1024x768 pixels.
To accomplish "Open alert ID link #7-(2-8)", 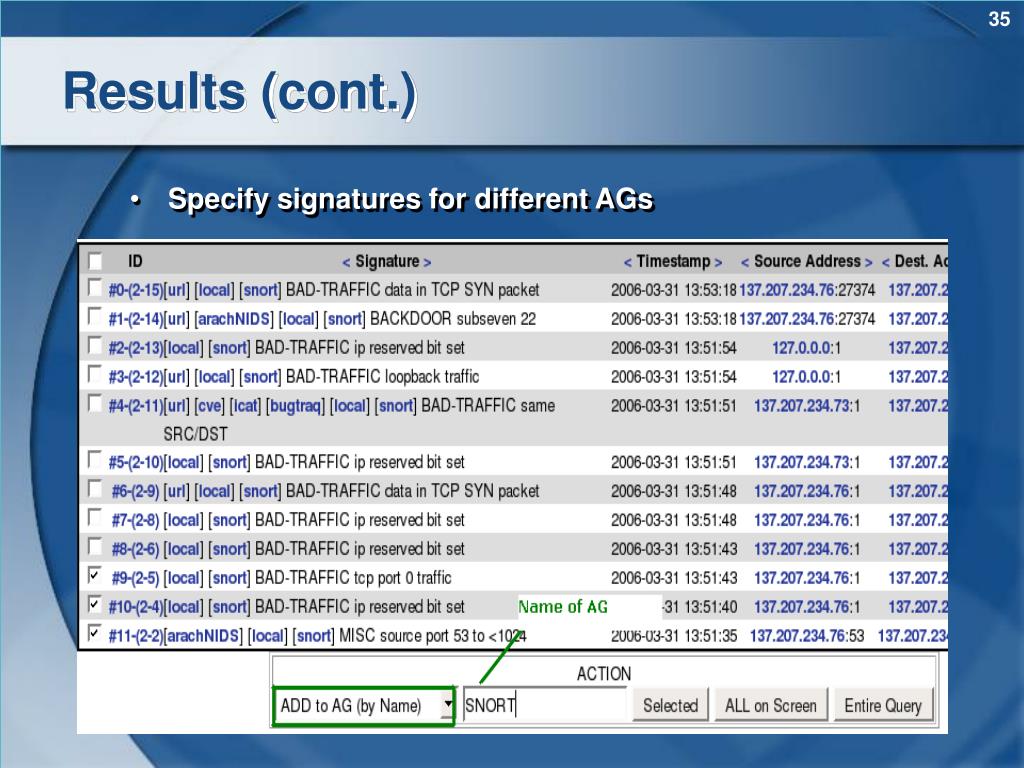I will tap(135, 520).
